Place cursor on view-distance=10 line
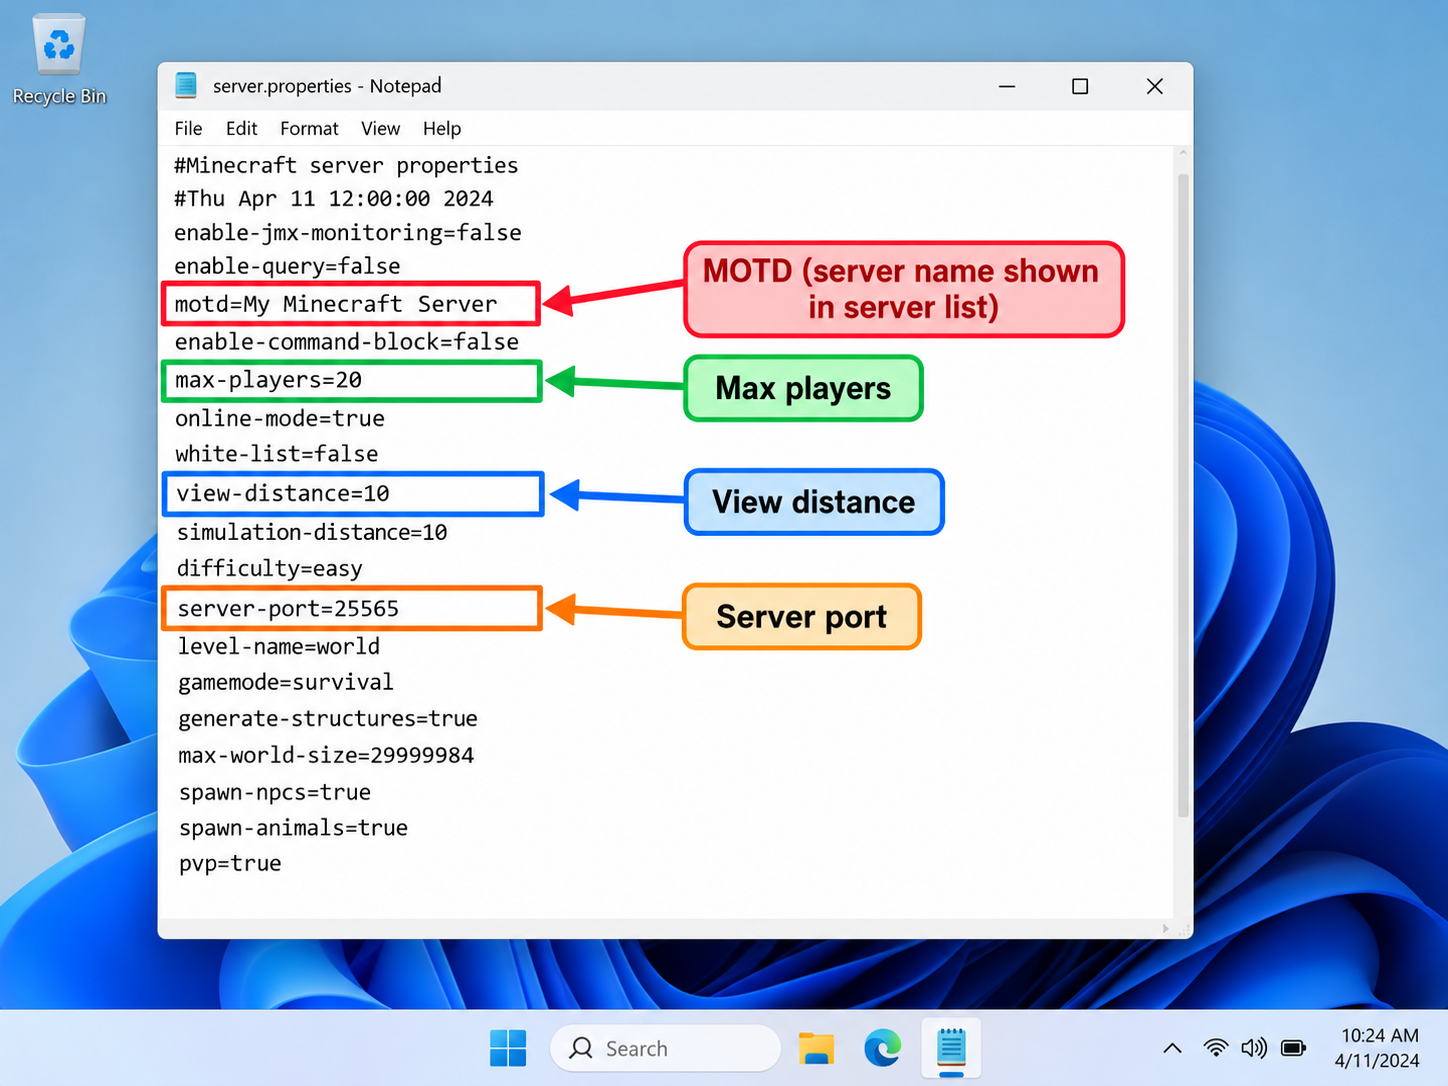The width and height of the screenshot is (1448, 1086). (283, 494)
